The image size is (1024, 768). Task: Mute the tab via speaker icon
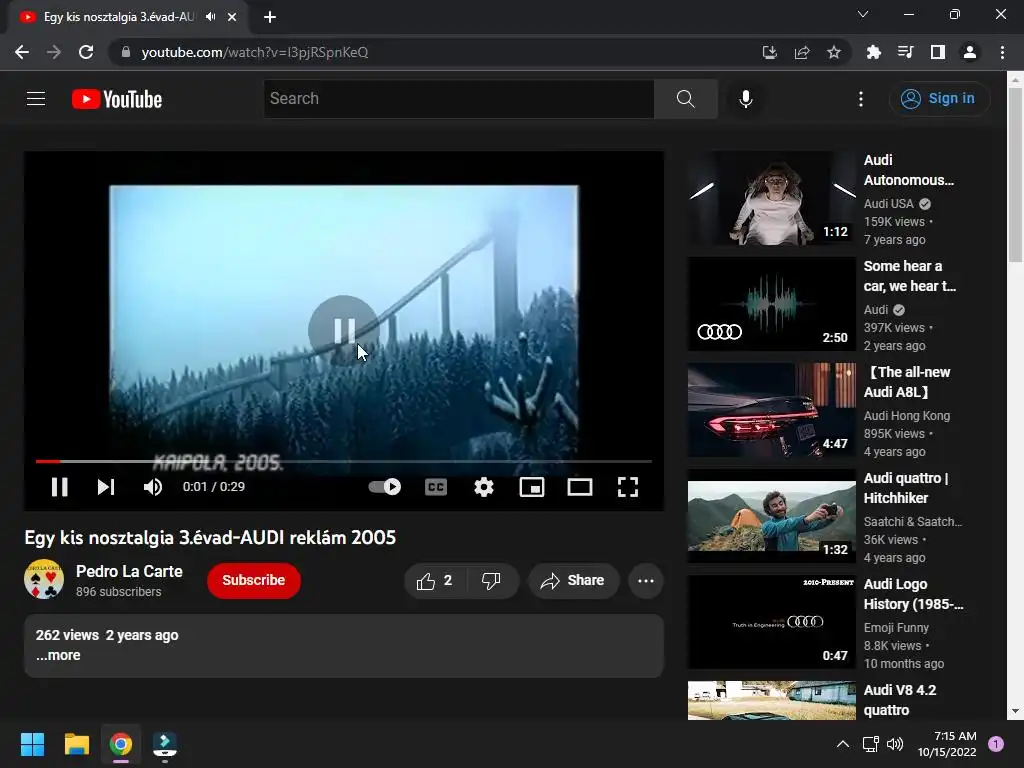210,17
